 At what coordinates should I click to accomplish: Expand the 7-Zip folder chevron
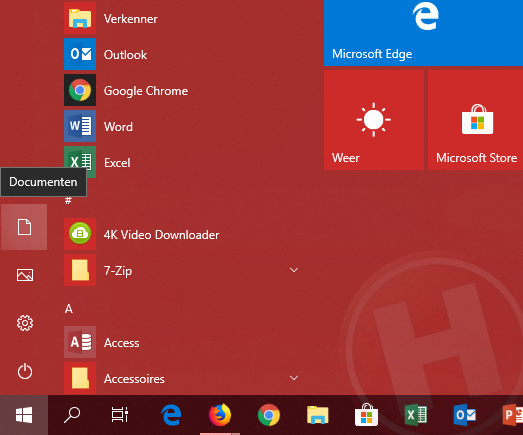point(294,270)
